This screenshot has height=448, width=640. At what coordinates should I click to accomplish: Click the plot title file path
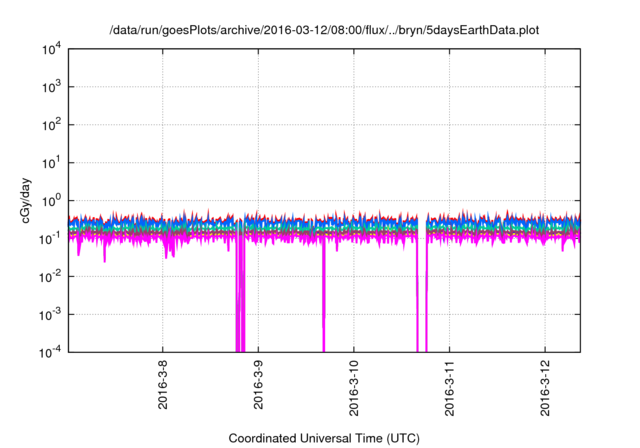324,31
